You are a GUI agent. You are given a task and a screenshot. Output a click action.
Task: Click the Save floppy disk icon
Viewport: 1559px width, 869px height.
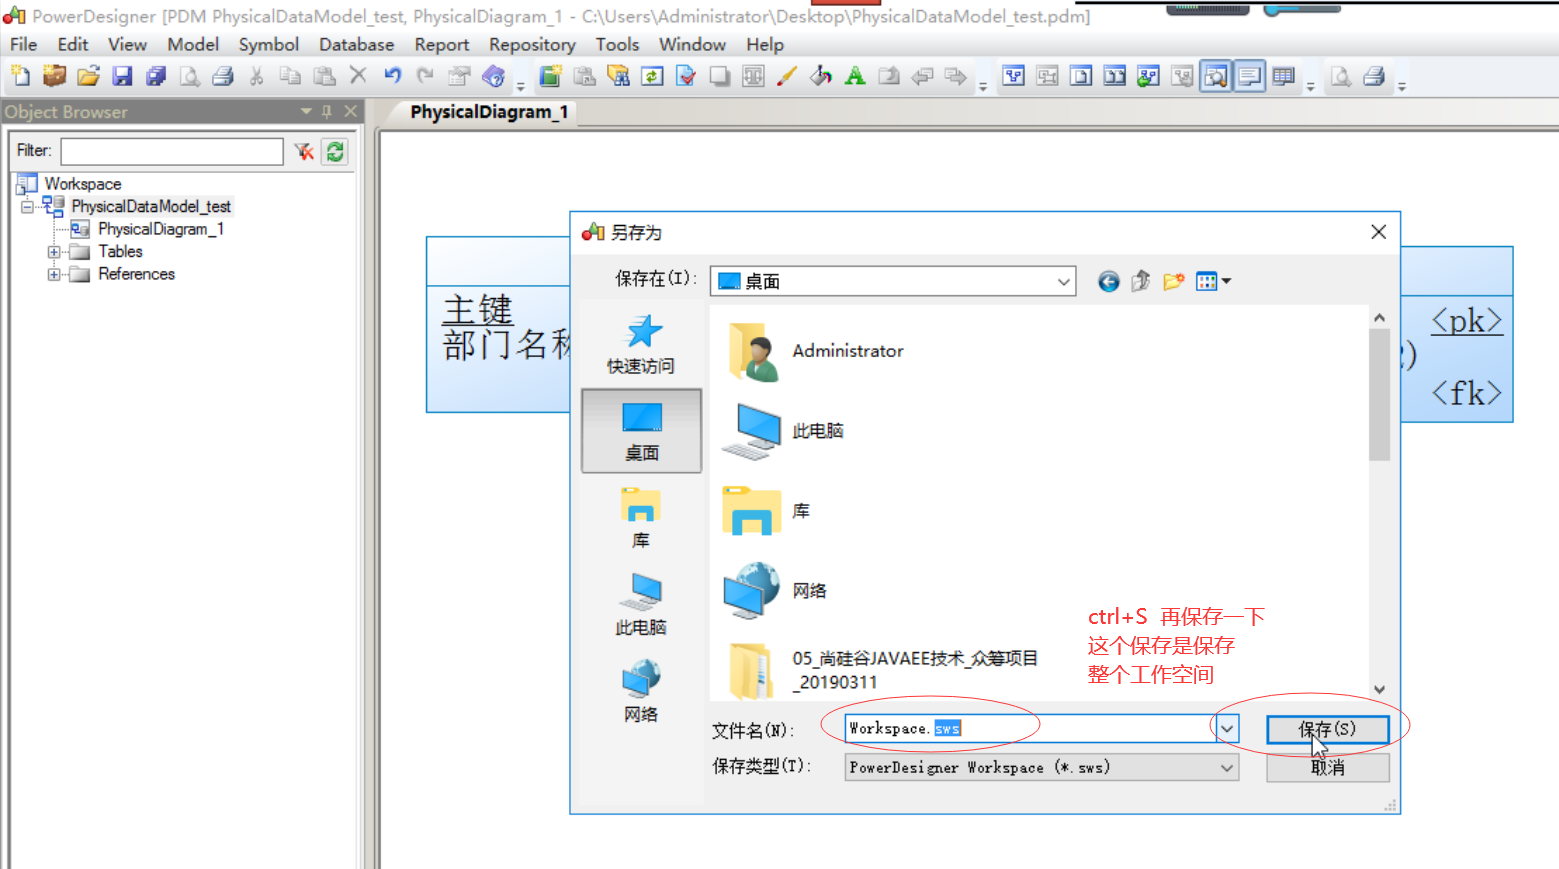pos(122,76)
